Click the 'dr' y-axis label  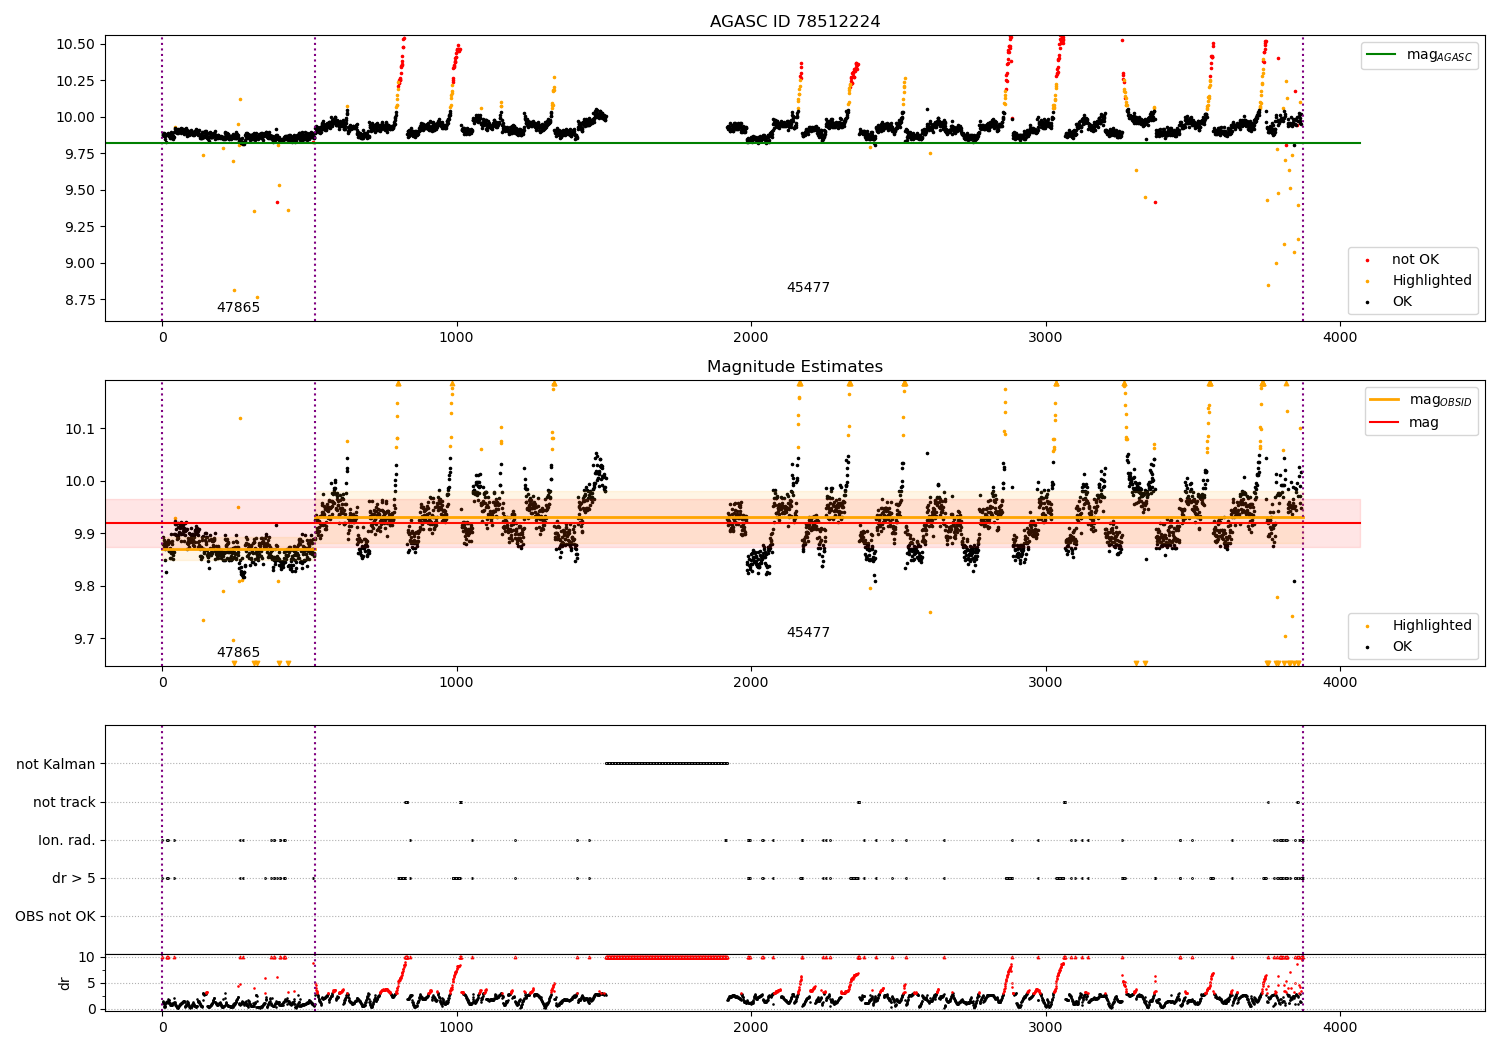(65, 983)
